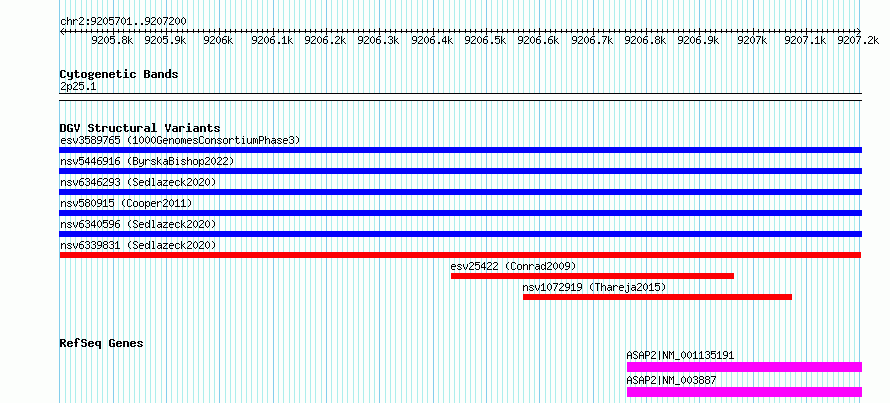Click the 9206.1k ruler tick label

[272, 40]
